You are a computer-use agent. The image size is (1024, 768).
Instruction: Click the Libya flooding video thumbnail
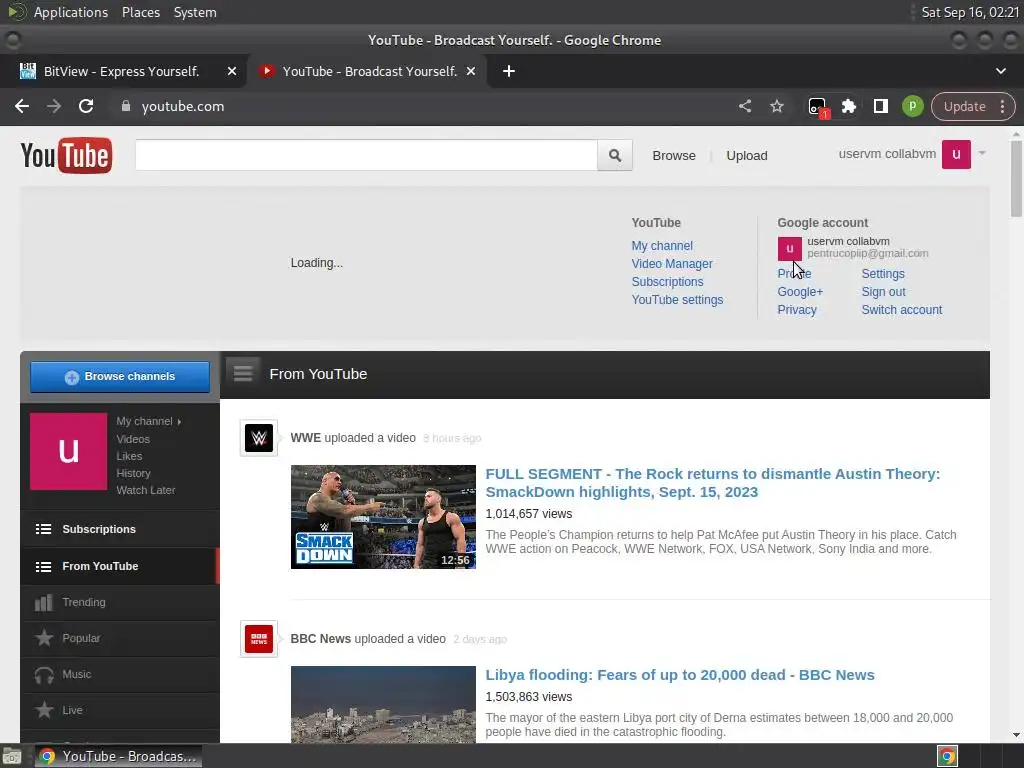point(383,704)
